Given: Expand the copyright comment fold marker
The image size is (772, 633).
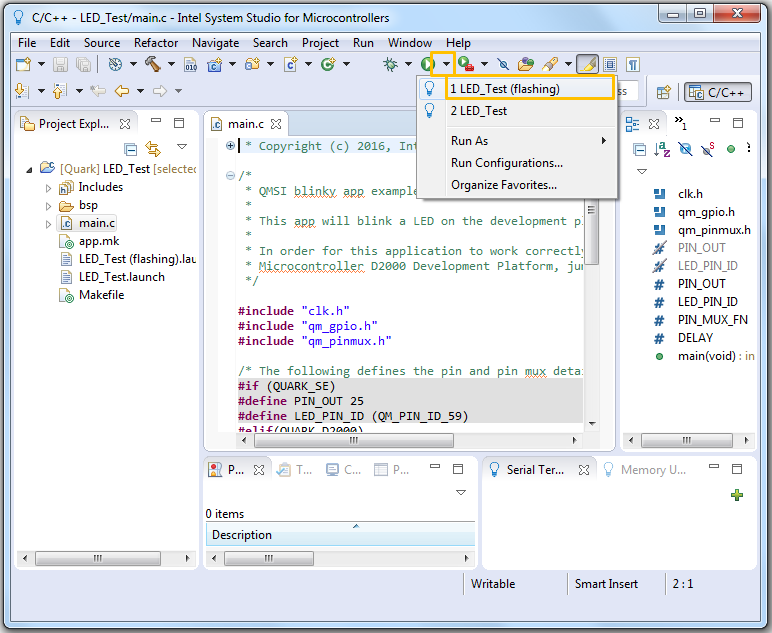Looking at the screenshot, I should (230, 146).
